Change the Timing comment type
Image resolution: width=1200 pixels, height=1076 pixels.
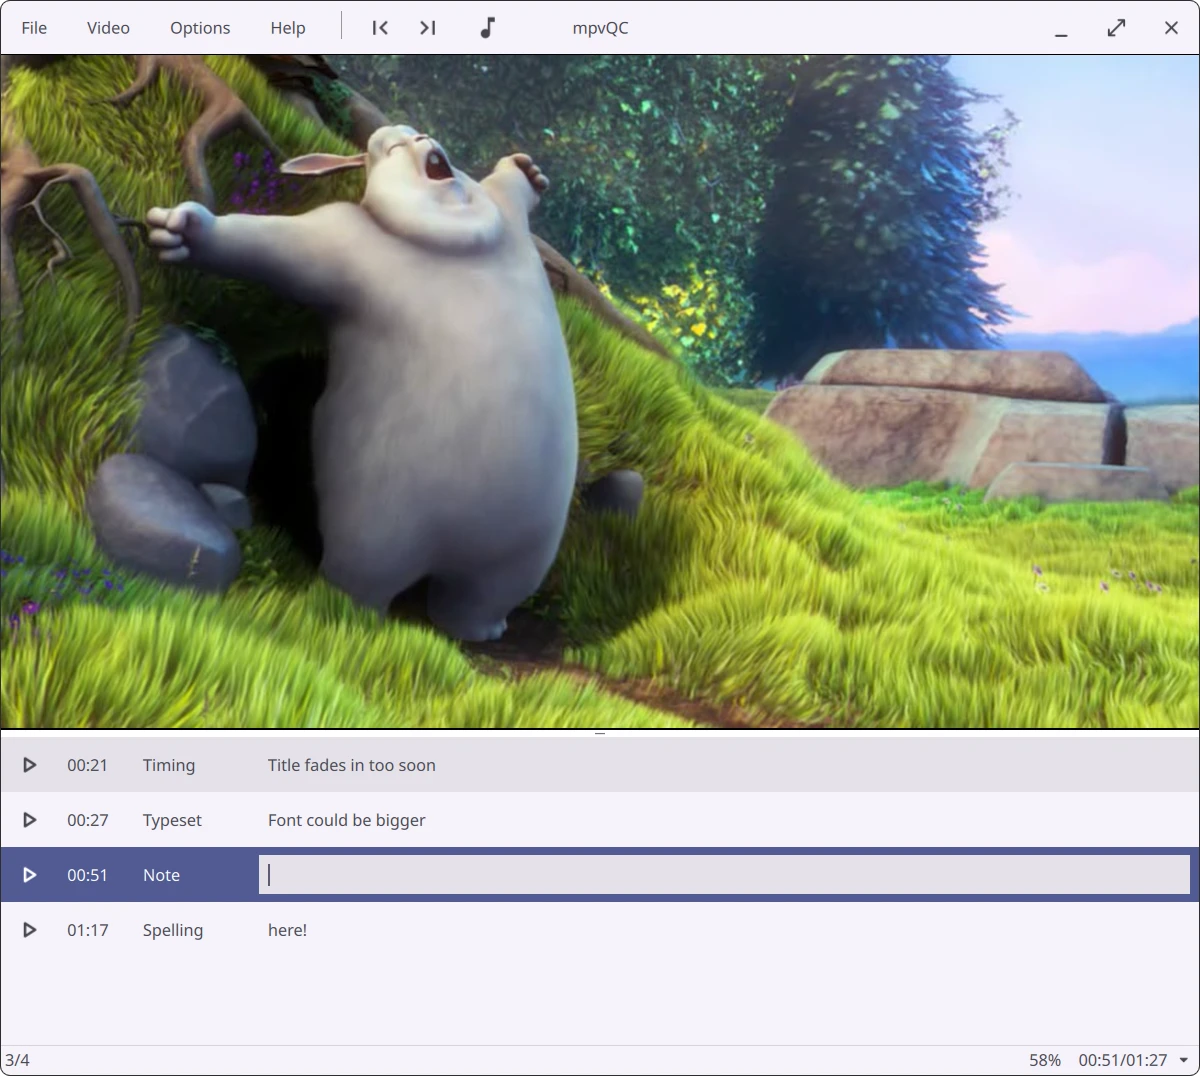[169, 765]
